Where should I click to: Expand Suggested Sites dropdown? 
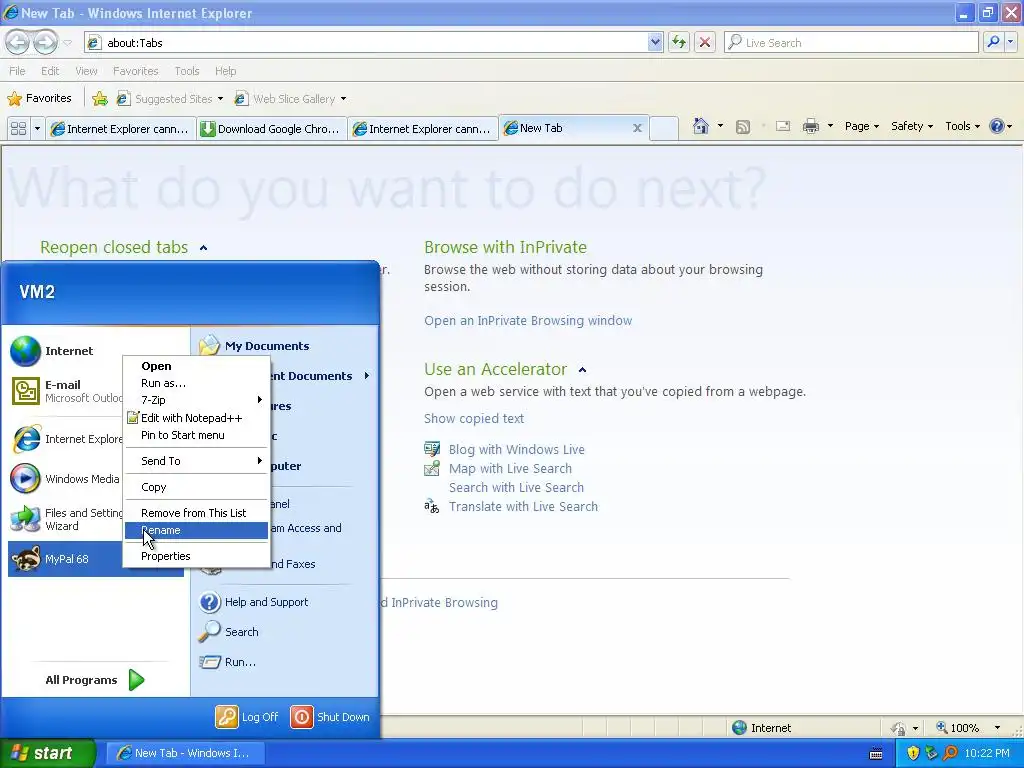[x=220, y=99]
